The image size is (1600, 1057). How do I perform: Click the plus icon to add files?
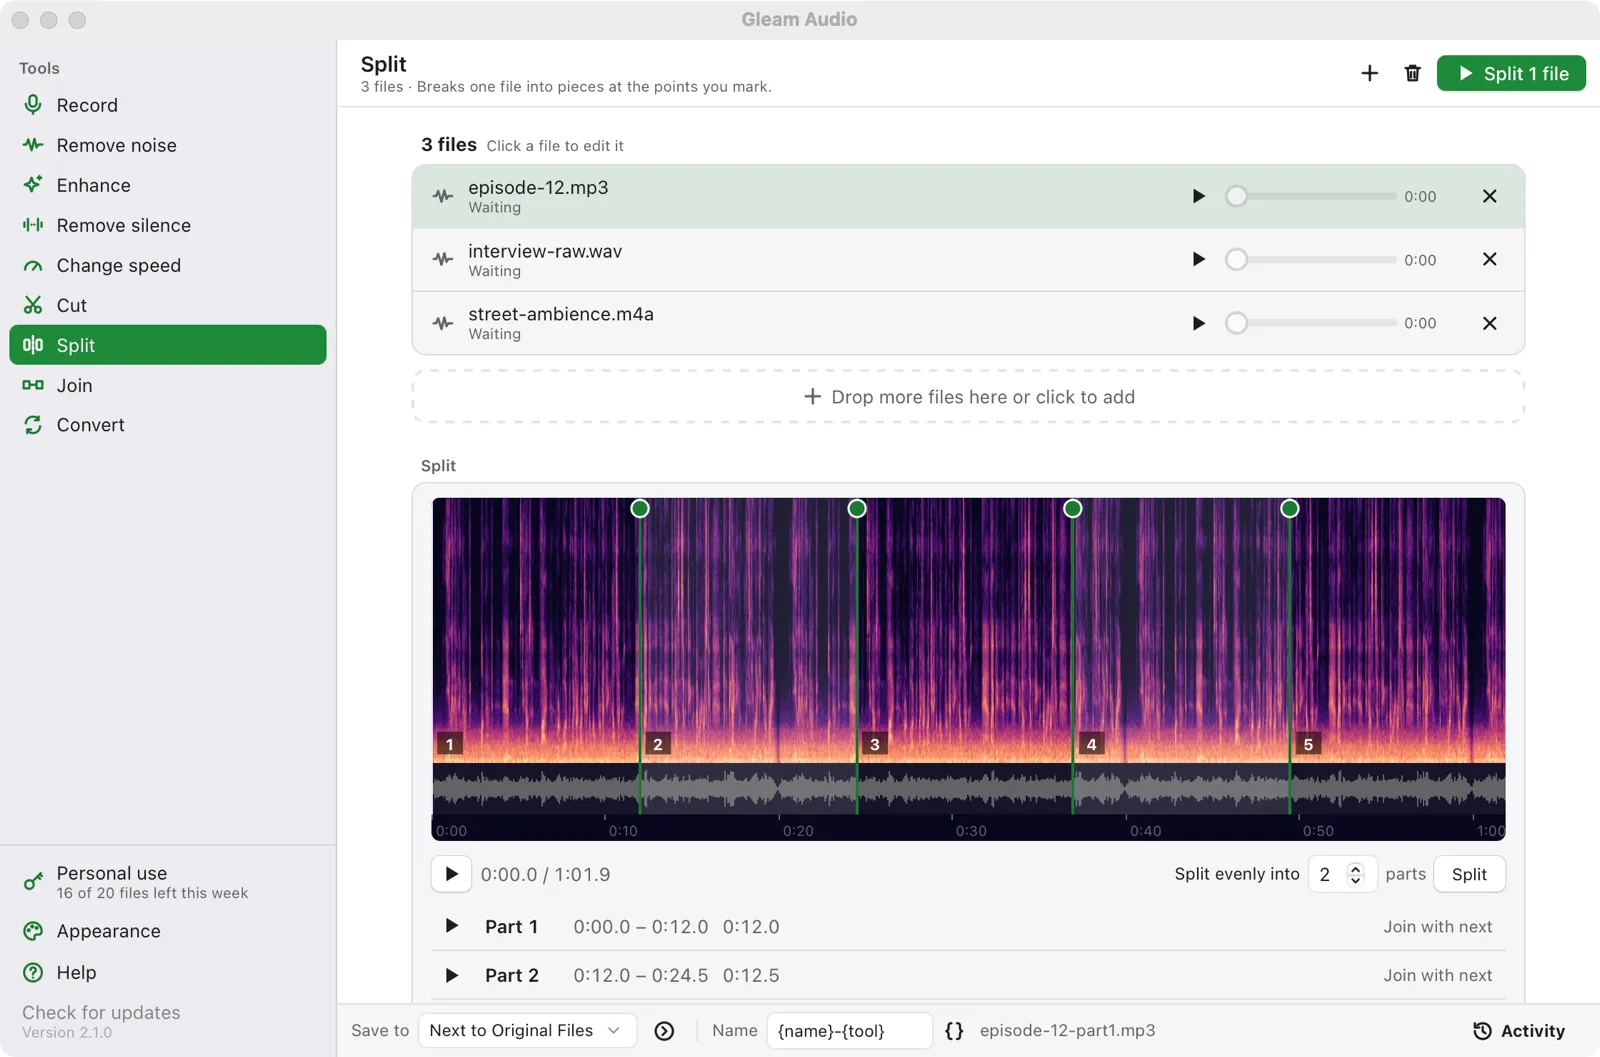coord(1370,73)
